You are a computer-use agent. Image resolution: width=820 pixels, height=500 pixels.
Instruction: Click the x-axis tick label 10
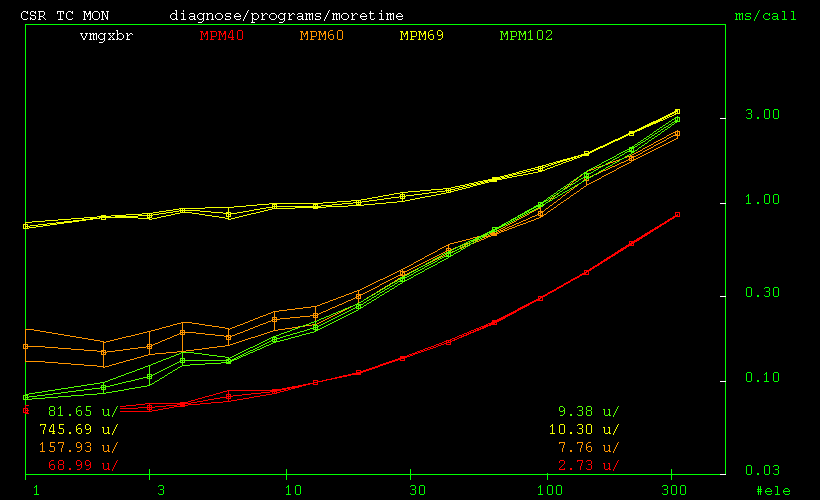(x=293, y=491)
